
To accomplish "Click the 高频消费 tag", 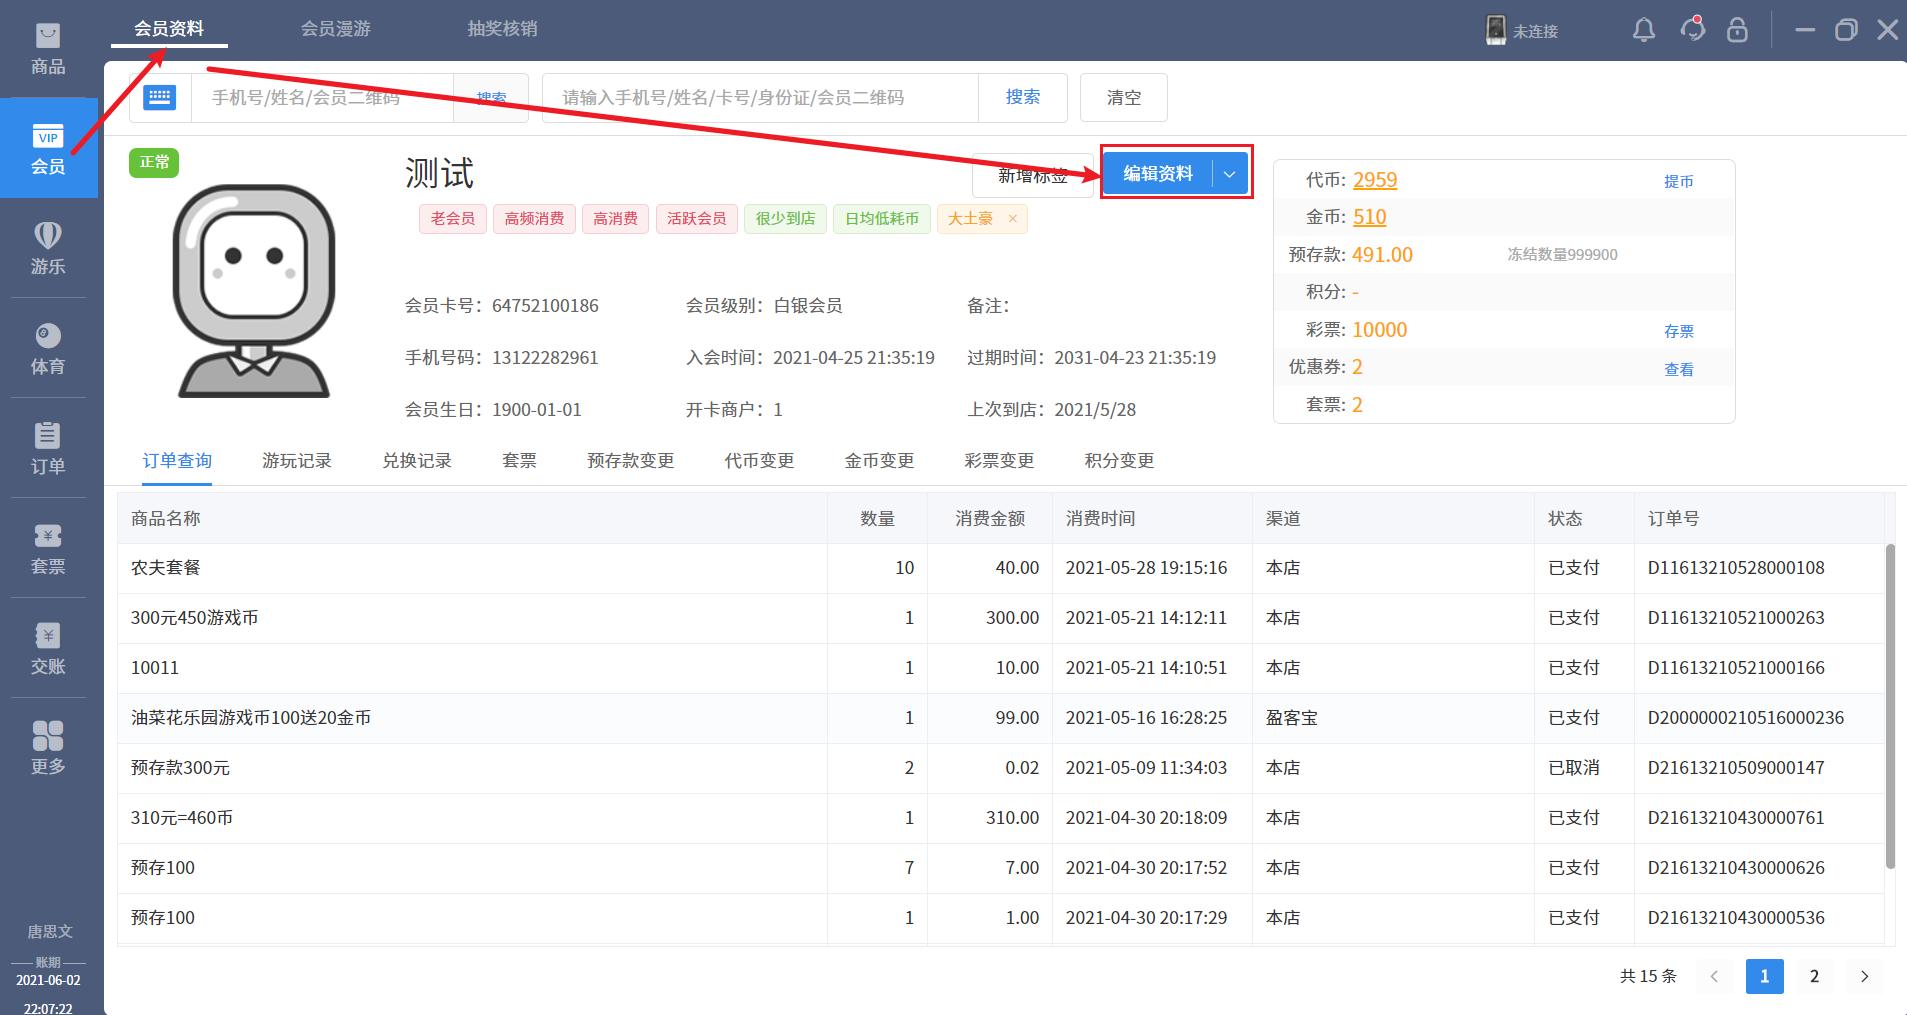I will 534,218.
